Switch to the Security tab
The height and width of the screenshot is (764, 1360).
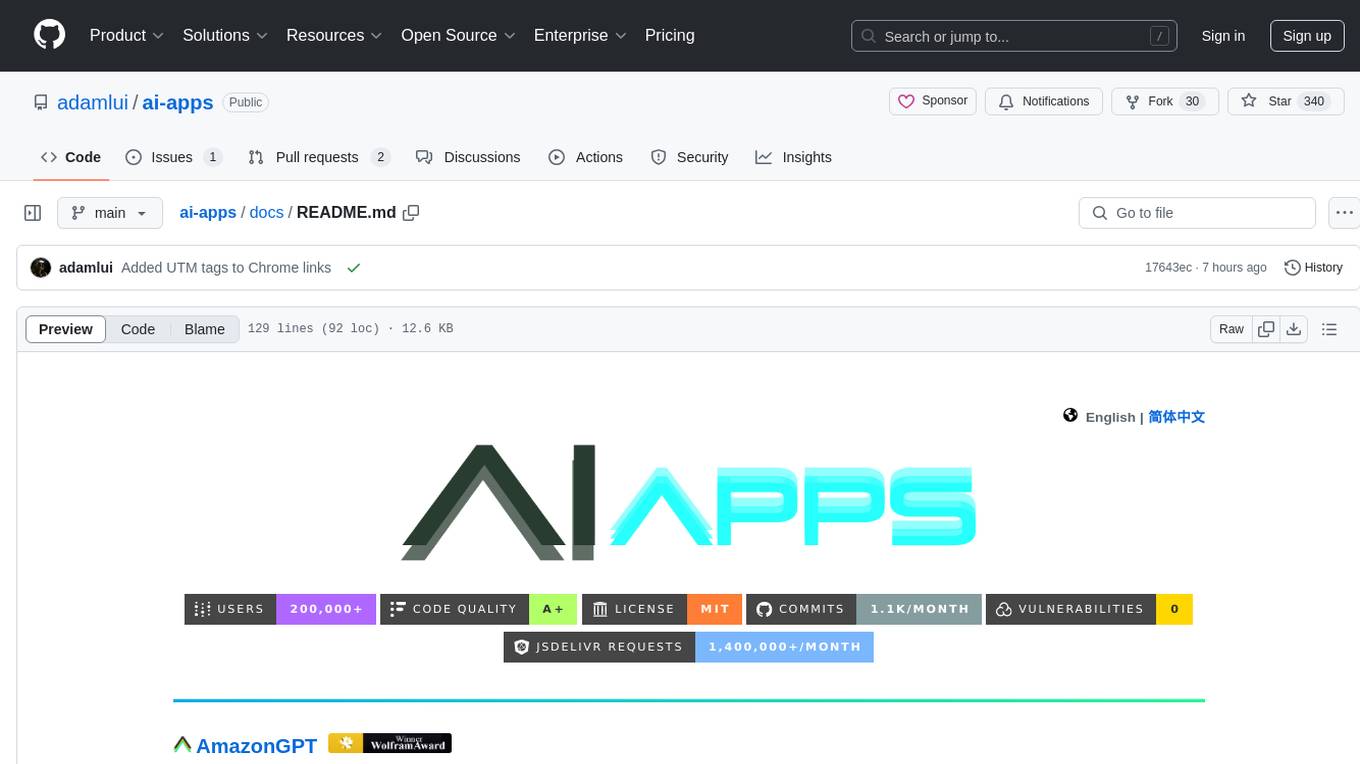[689, 157]
